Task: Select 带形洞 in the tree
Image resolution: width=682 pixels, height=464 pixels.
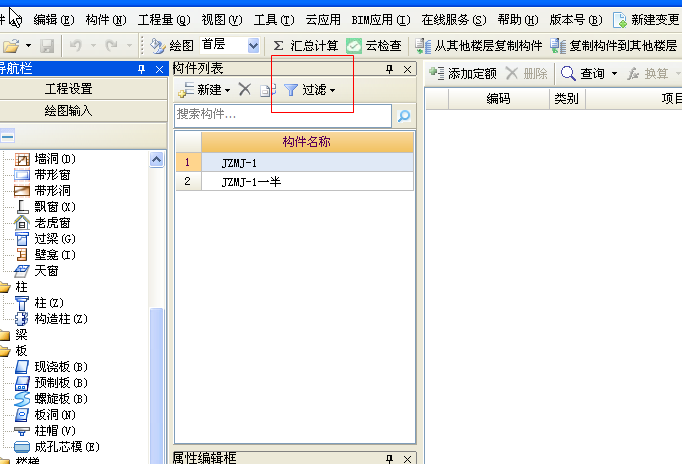Action: (x=43, y=191)
